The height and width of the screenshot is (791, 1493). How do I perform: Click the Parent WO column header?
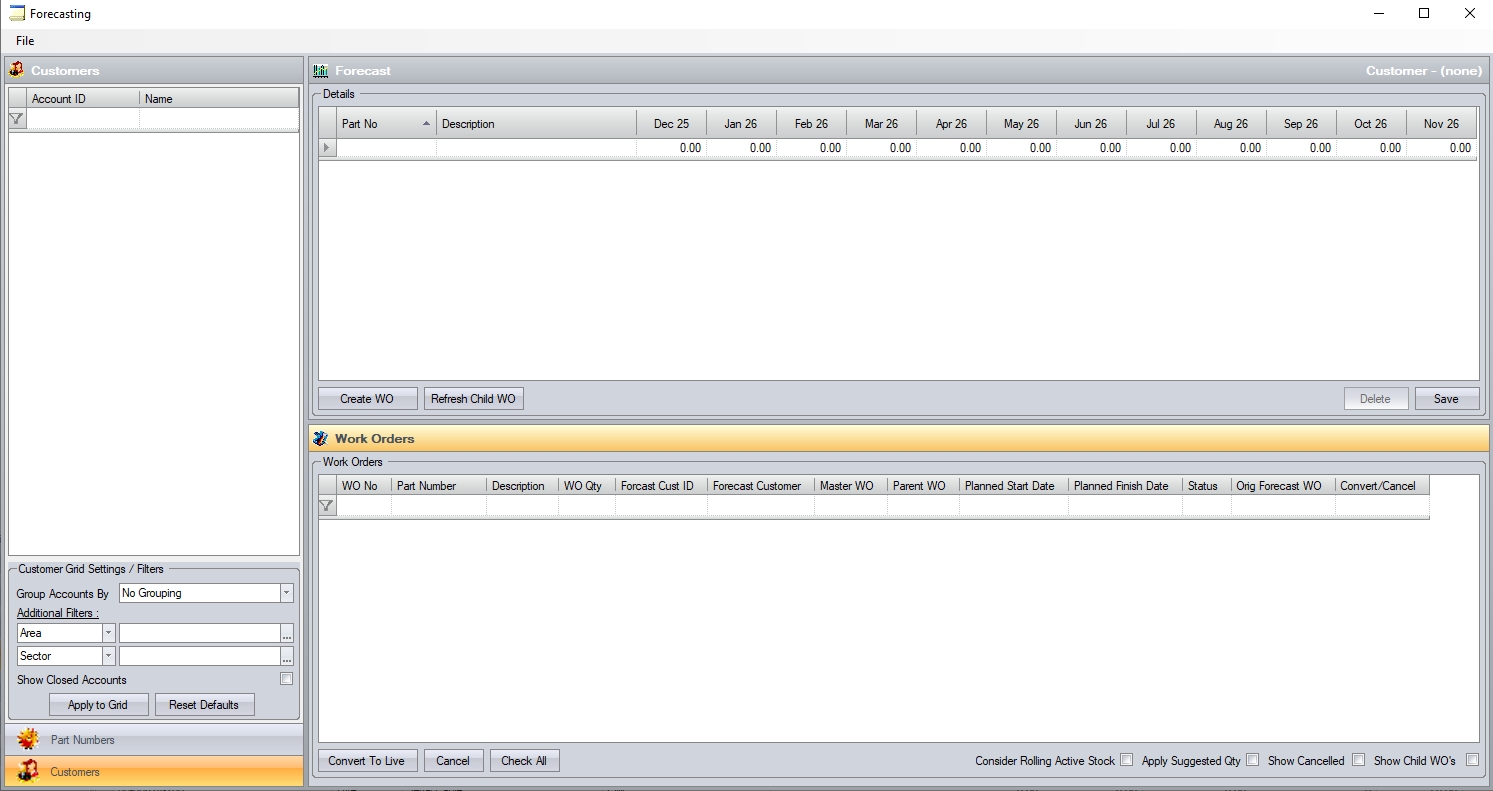click(x=924, y=486)
